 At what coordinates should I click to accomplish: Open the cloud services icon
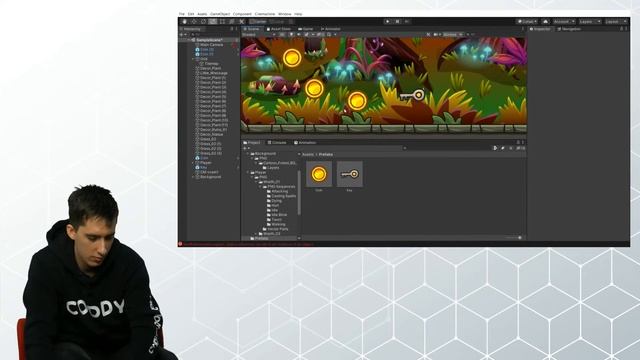(x=545, y=22)
